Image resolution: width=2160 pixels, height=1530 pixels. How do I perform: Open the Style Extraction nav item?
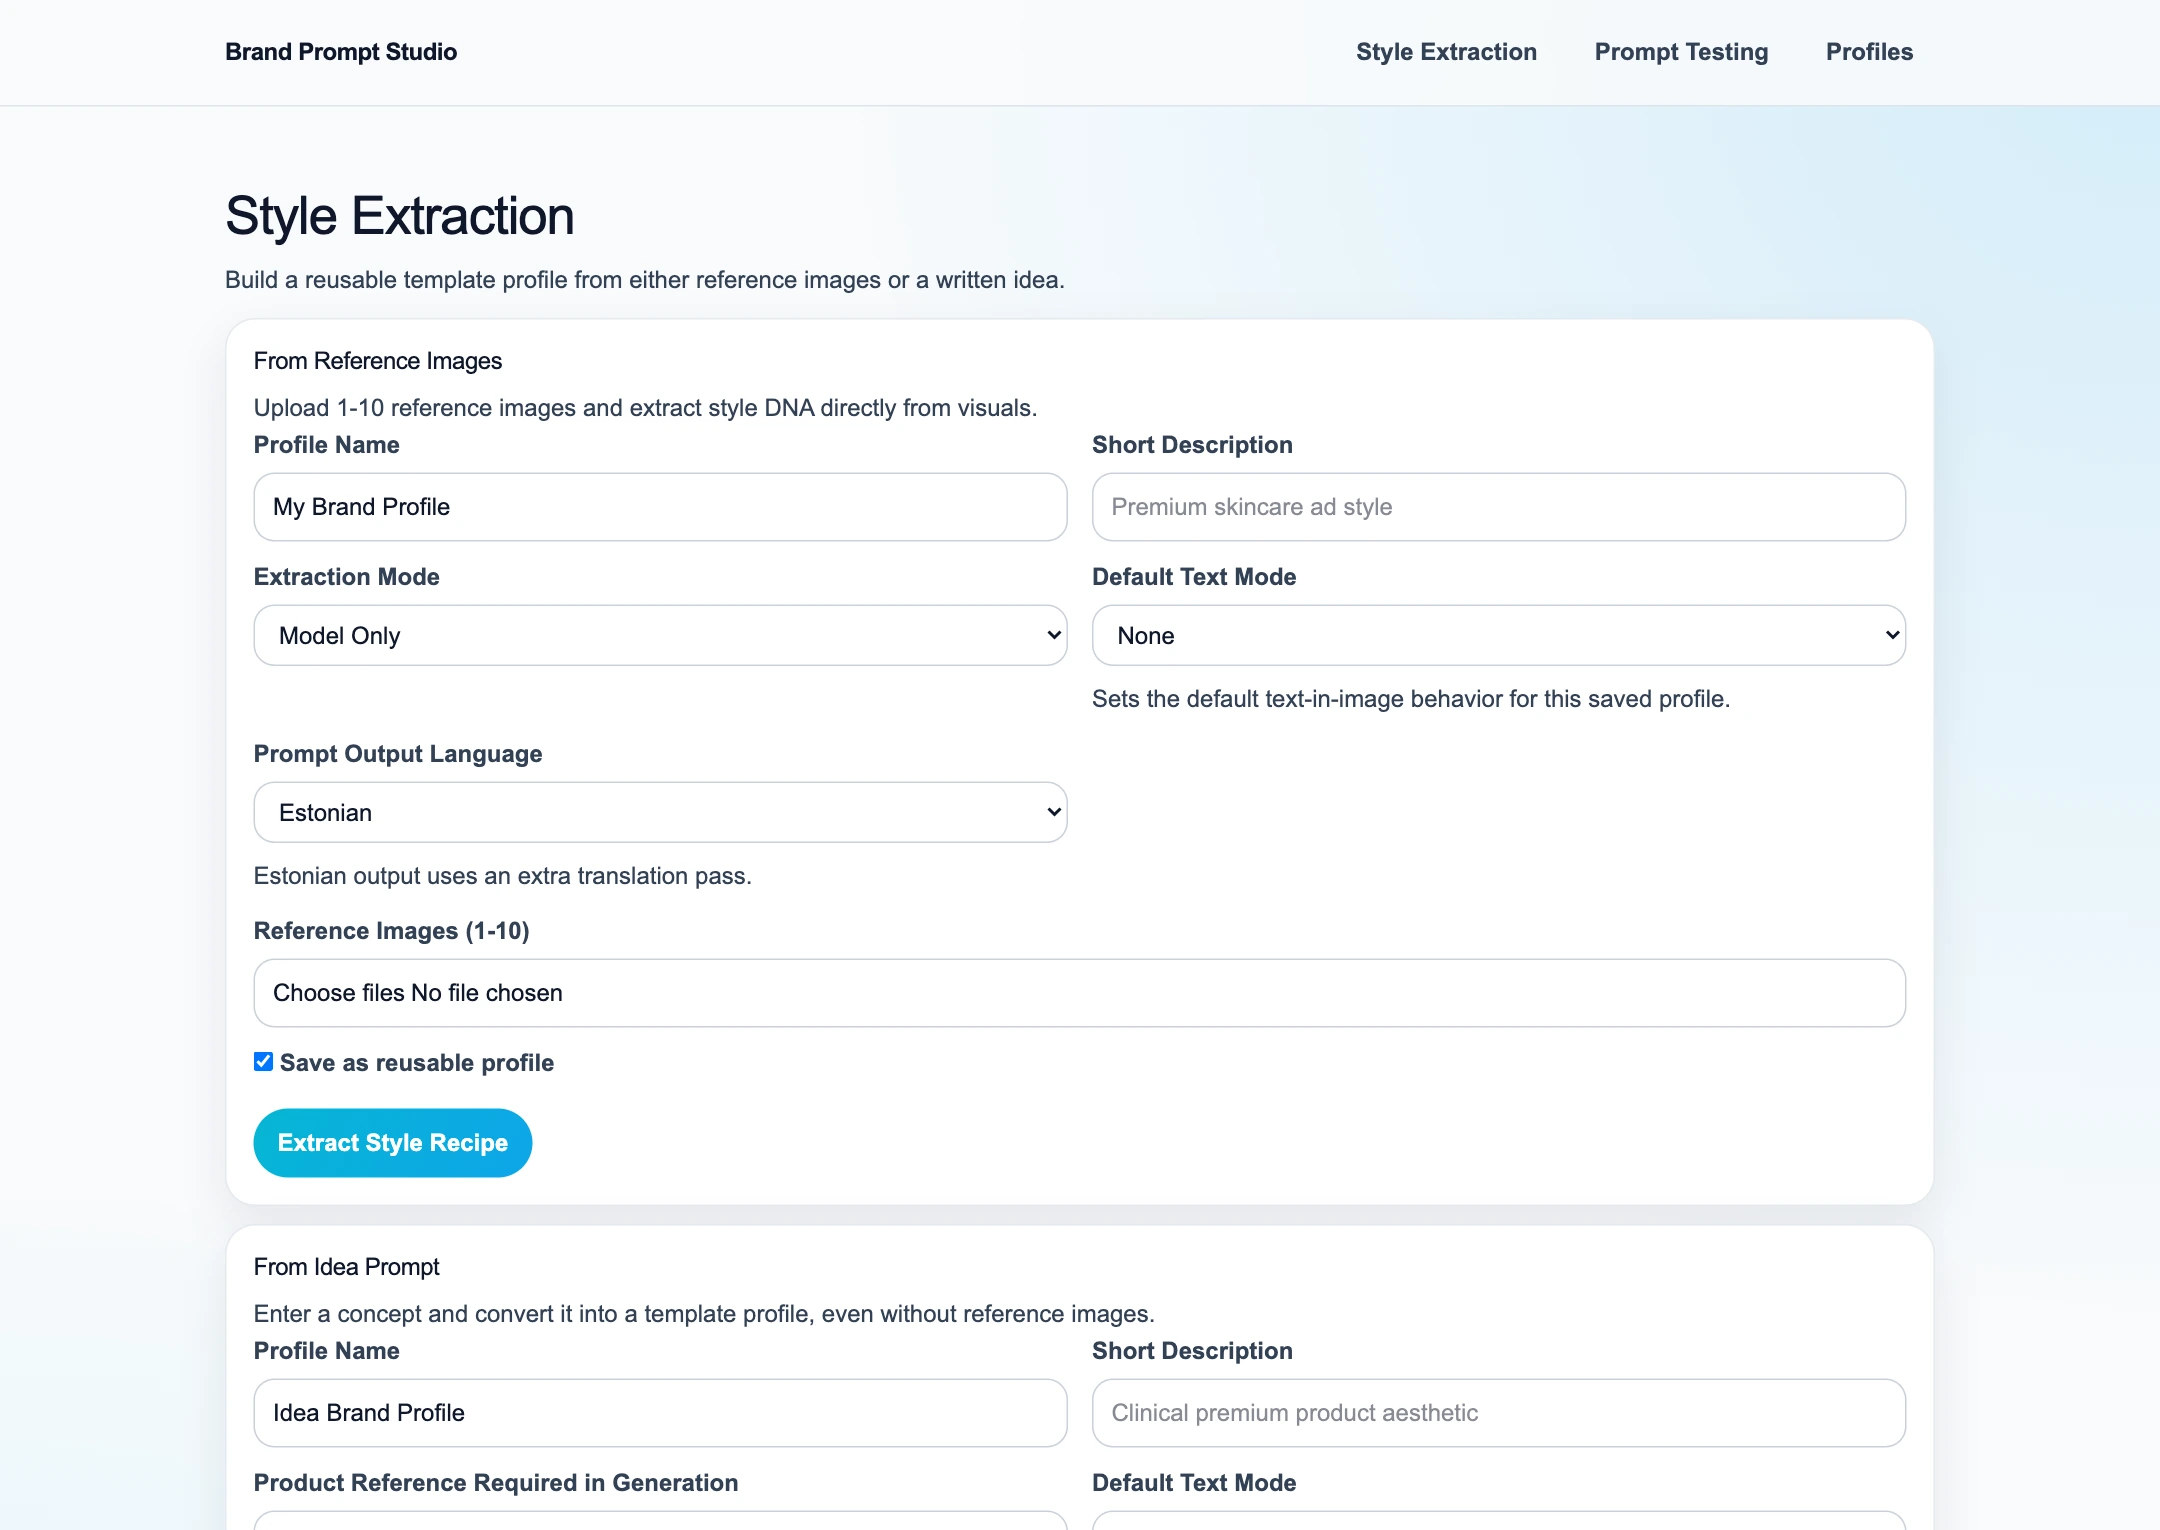click(1446, 52)
